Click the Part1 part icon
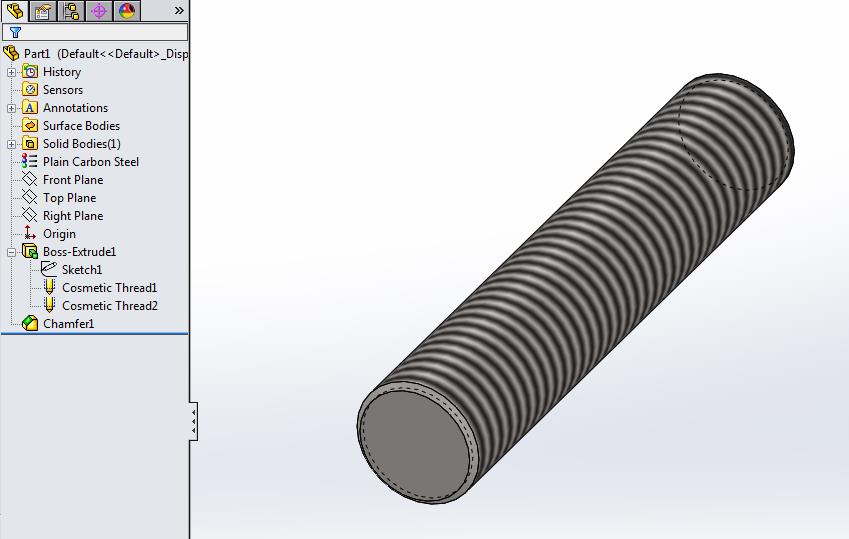This screenshot has width=849, height=539. (x=11, y=54)
